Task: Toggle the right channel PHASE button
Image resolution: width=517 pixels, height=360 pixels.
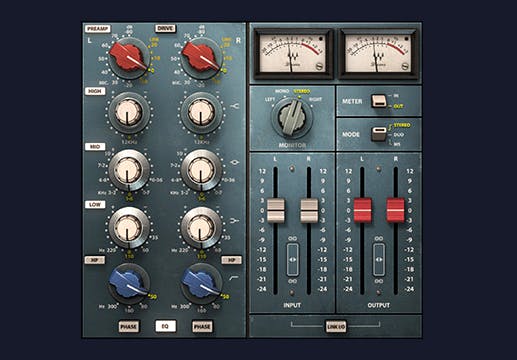Action: (202, 327)
